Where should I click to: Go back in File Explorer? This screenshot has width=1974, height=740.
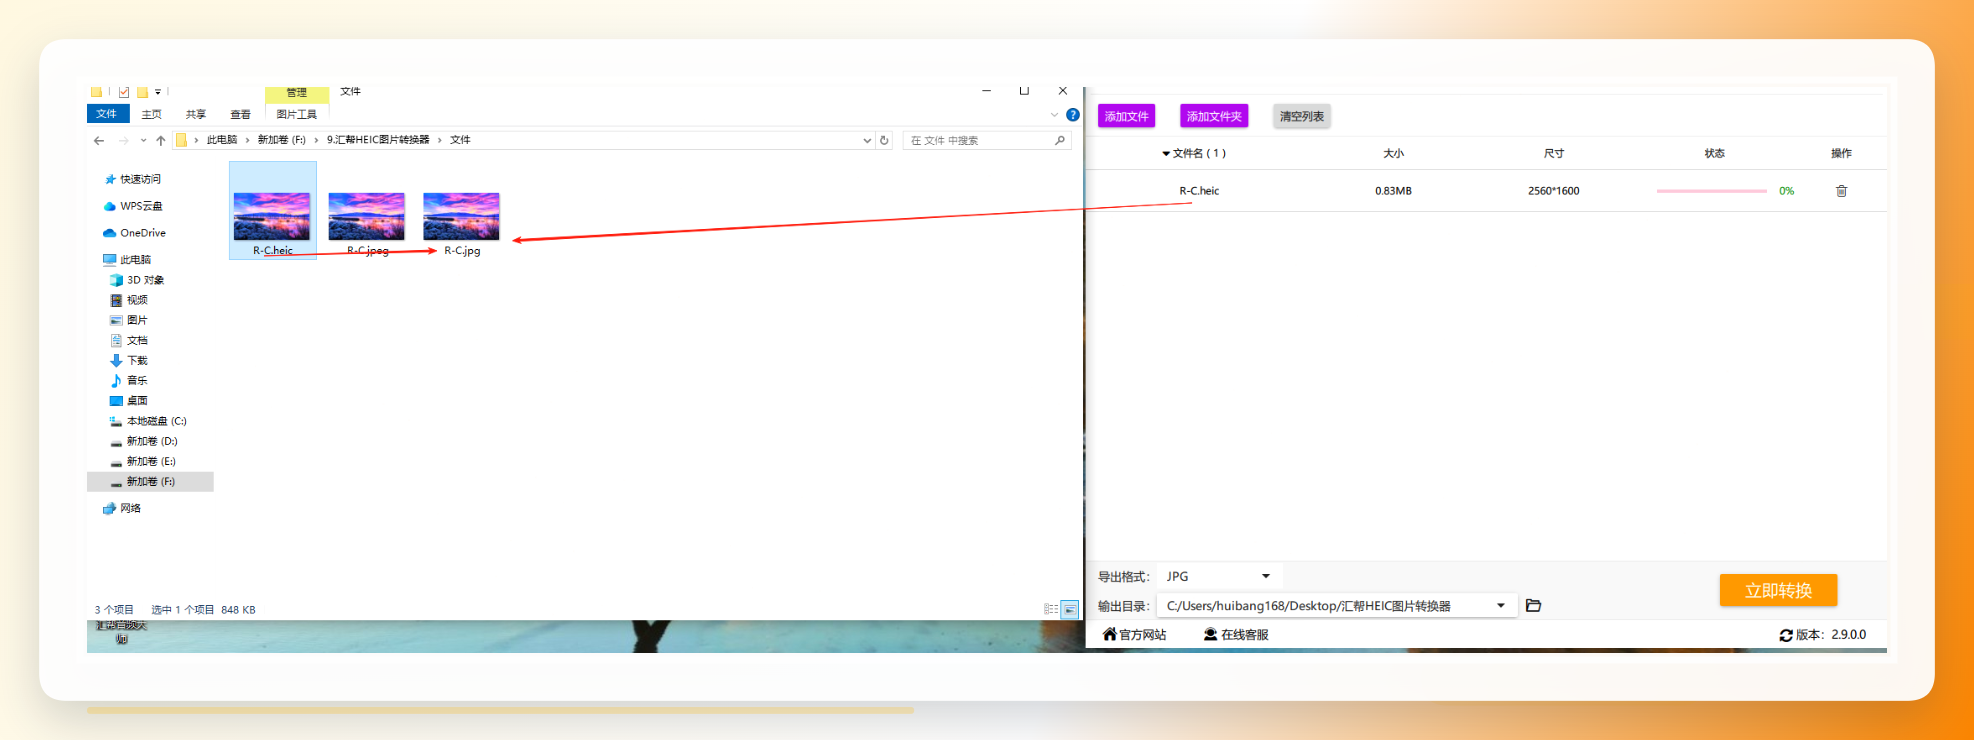tap(99, 141)
